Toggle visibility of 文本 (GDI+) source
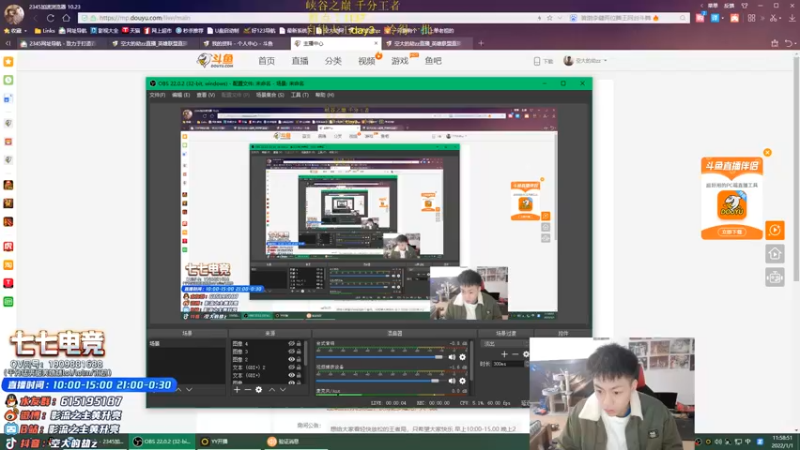 tap(291, 375)
